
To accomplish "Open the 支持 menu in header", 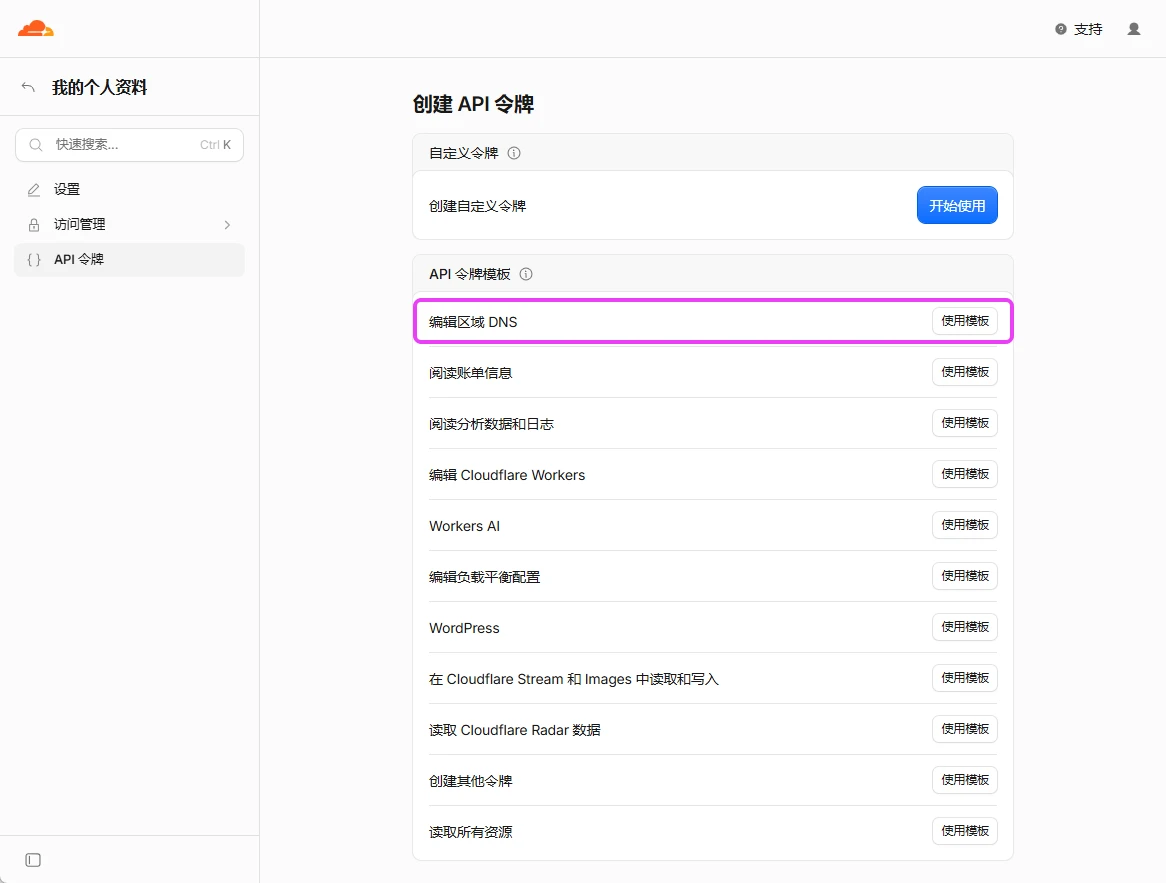I will 1079,29.
